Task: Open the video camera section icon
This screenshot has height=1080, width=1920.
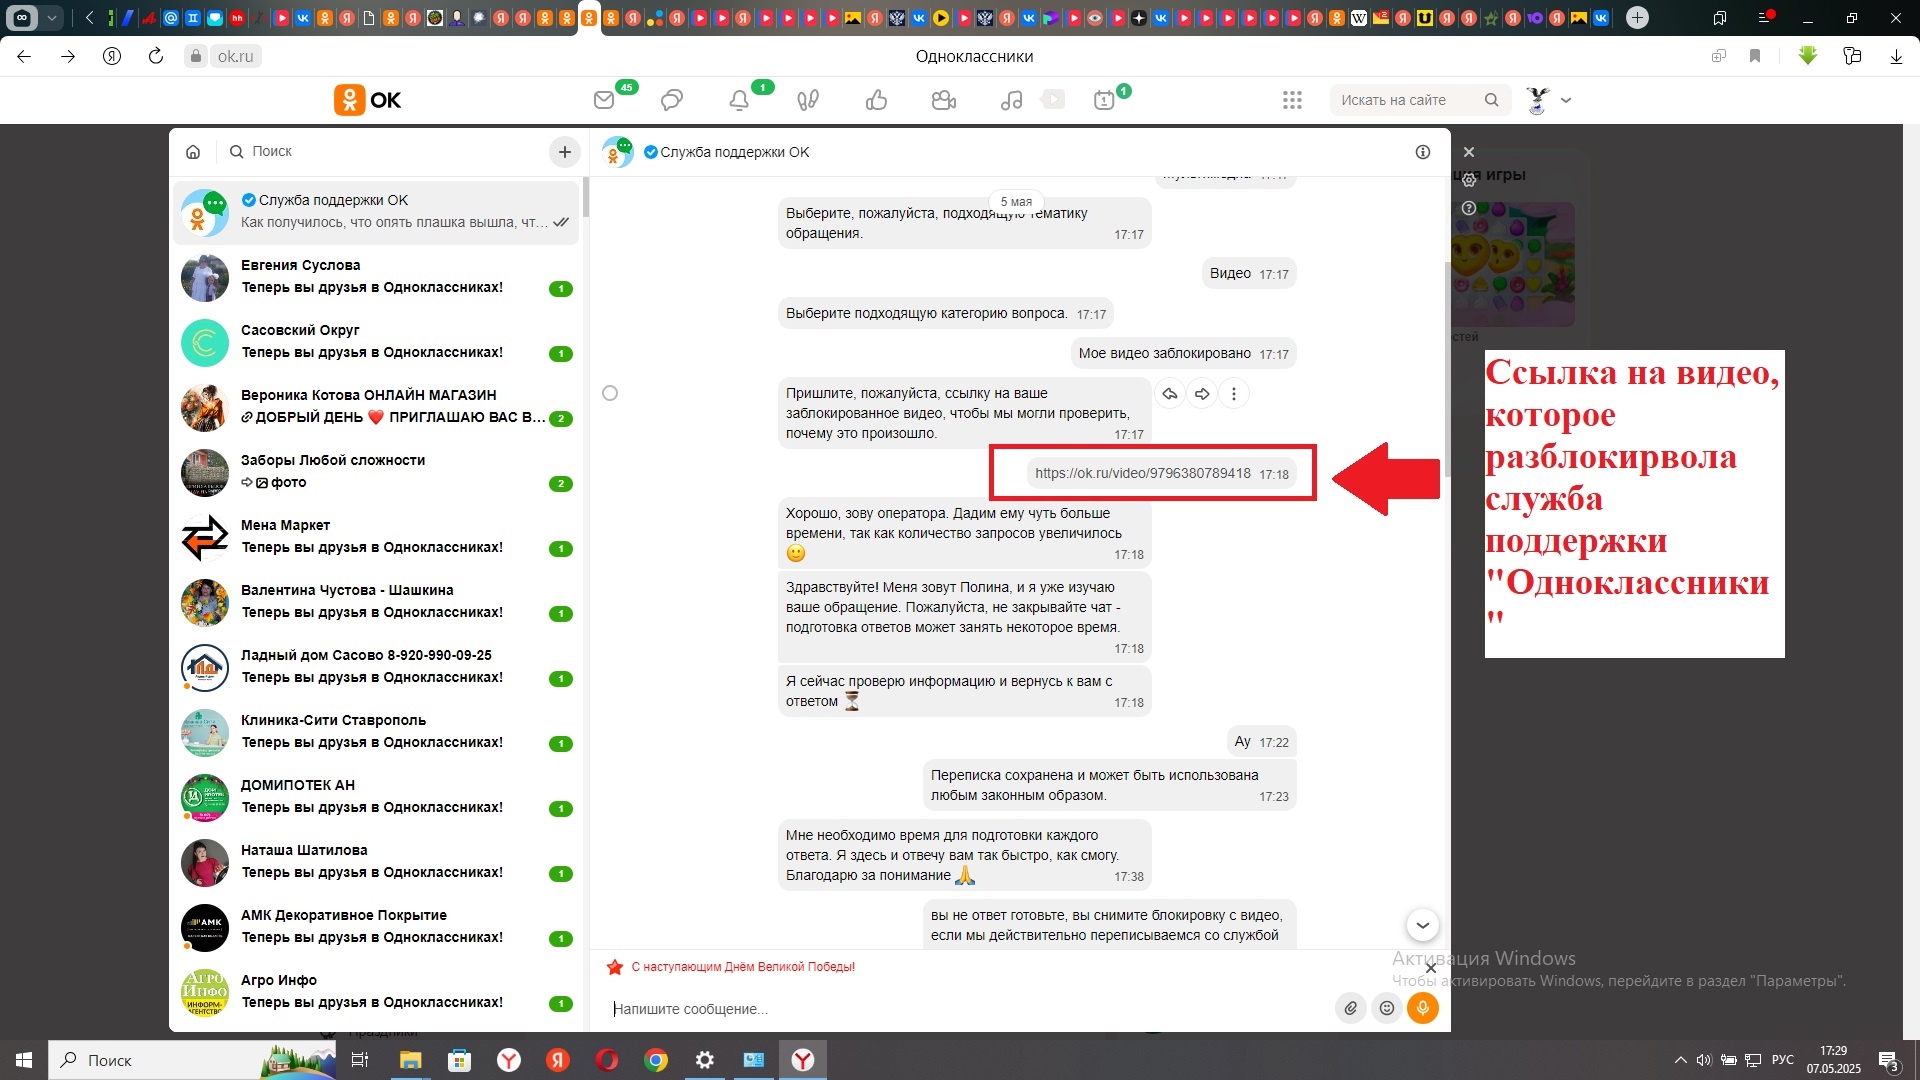Action: tap(944, 100)
